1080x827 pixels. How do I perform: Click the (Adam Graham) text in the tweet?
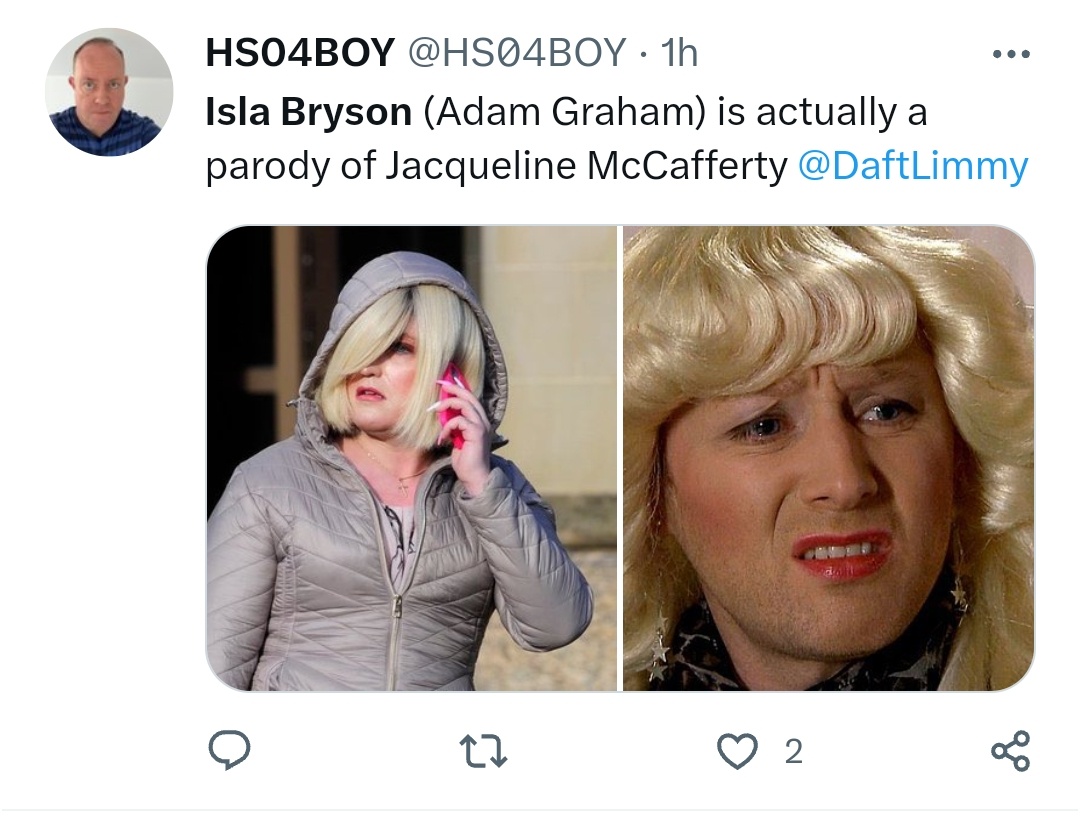pyautogui.click(x=565, y=112)
